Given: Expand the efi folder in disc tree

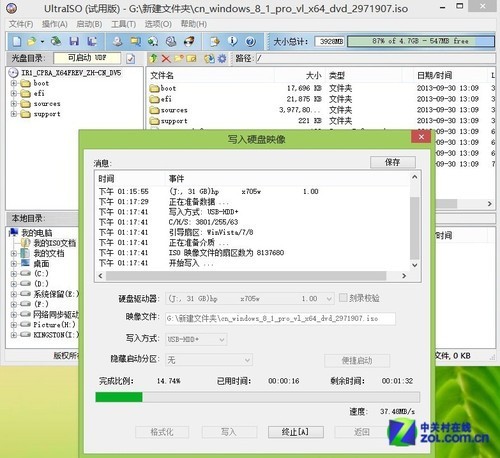Looking at the screenshot, I should [14, 93].
